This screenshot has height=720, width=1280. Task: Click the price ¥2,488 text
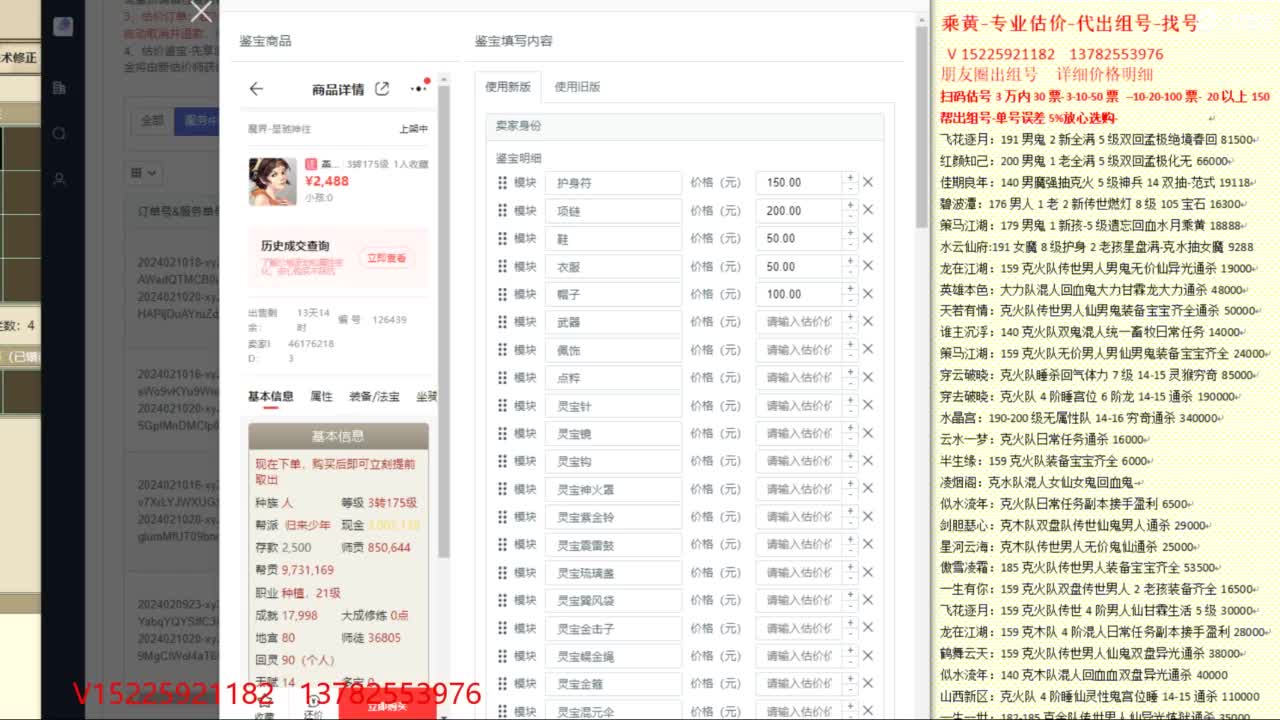(x=327, y=181)
